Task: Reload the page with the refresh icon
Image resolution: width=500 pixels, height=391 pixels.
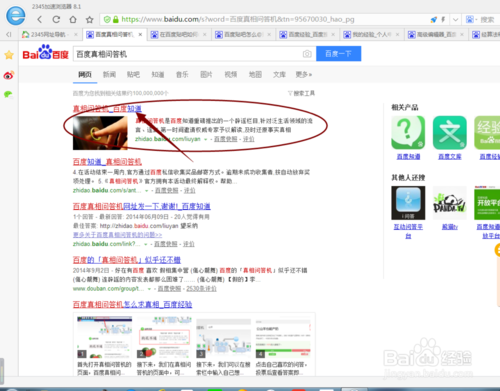Action: [56, 19]
